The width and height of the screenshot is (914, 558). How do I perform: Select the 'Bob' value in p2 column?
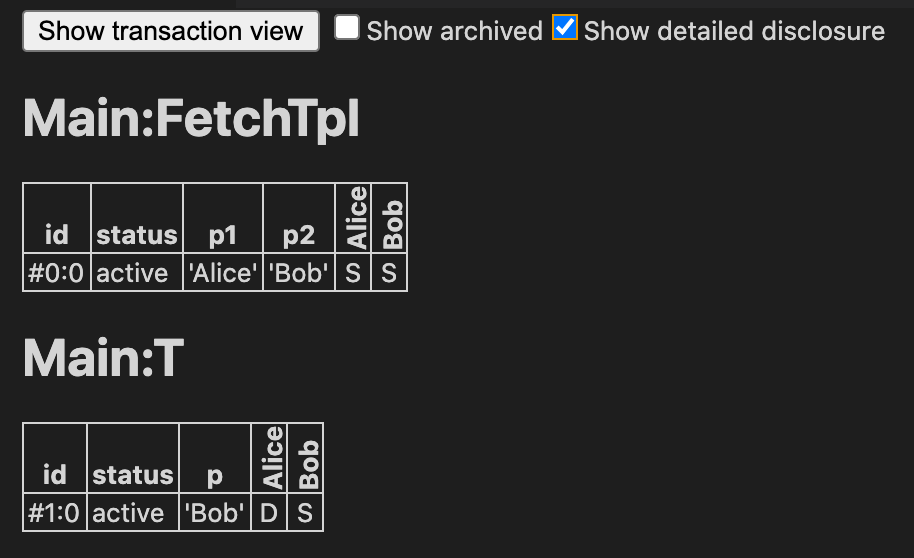298,273
